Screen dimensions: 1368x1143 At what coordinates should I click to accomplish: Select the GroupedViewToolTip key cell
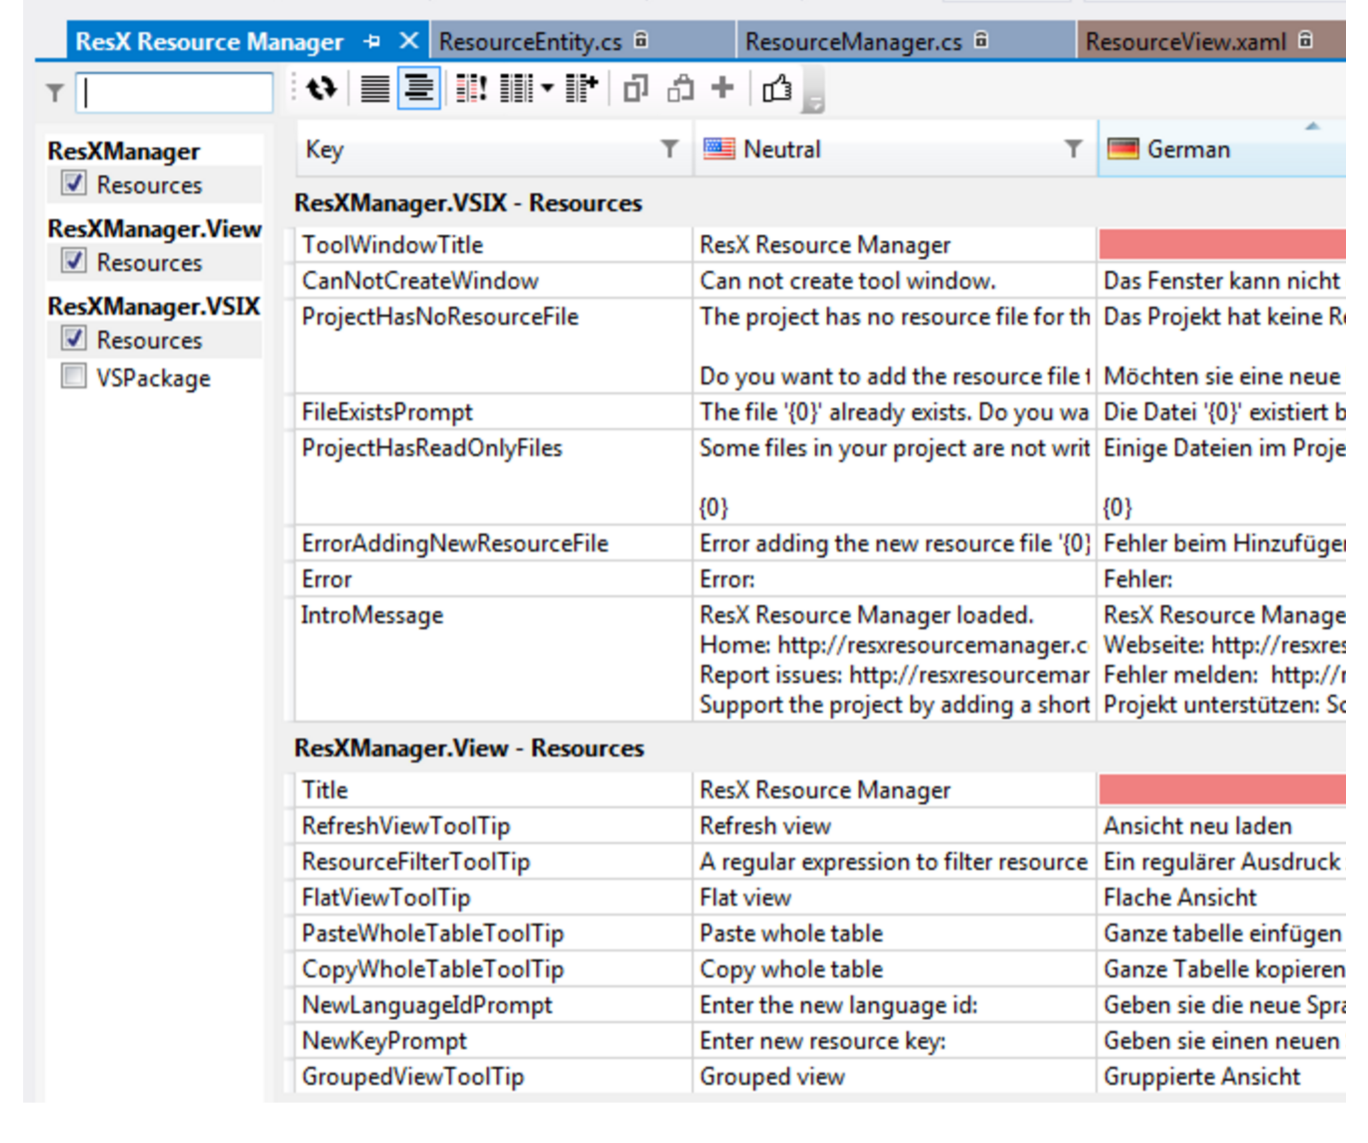tap(493, 1077)
